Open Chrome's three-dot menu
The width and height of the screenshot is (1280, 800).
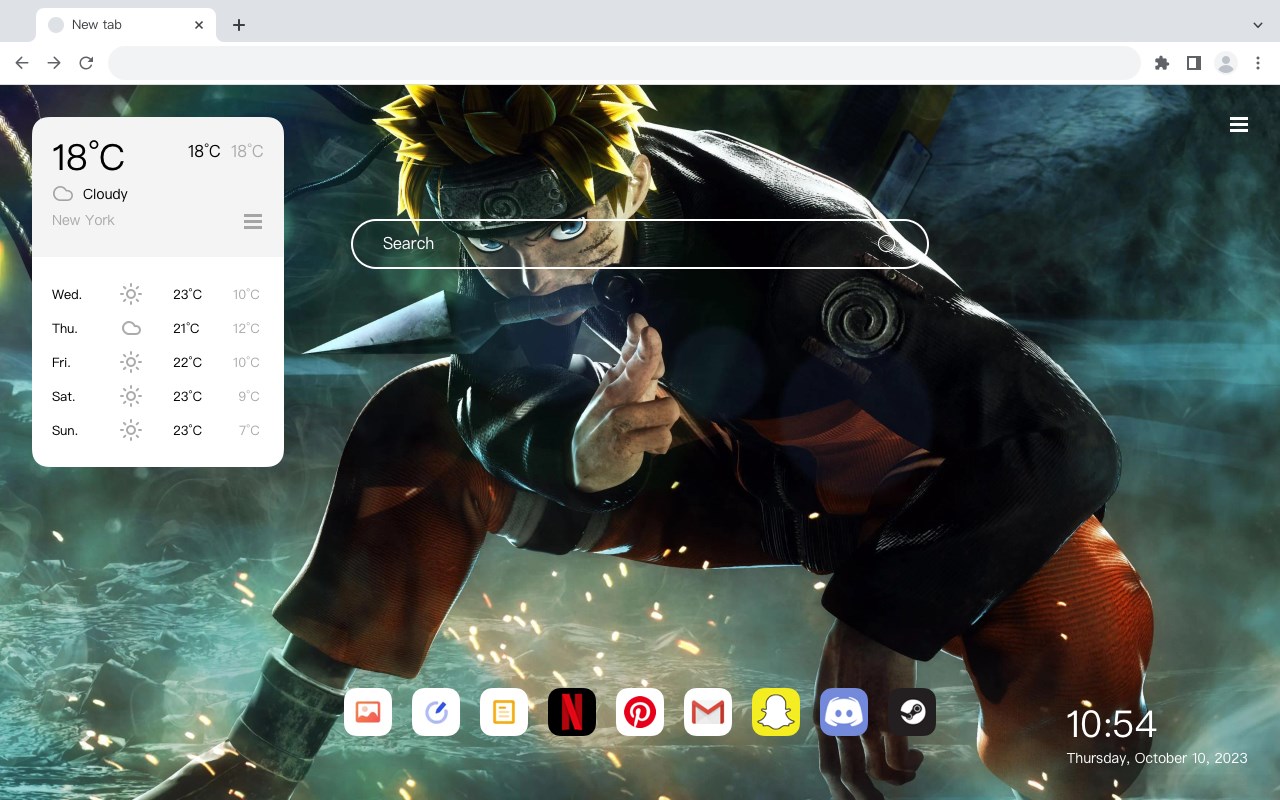click(x=1258, y=63)
